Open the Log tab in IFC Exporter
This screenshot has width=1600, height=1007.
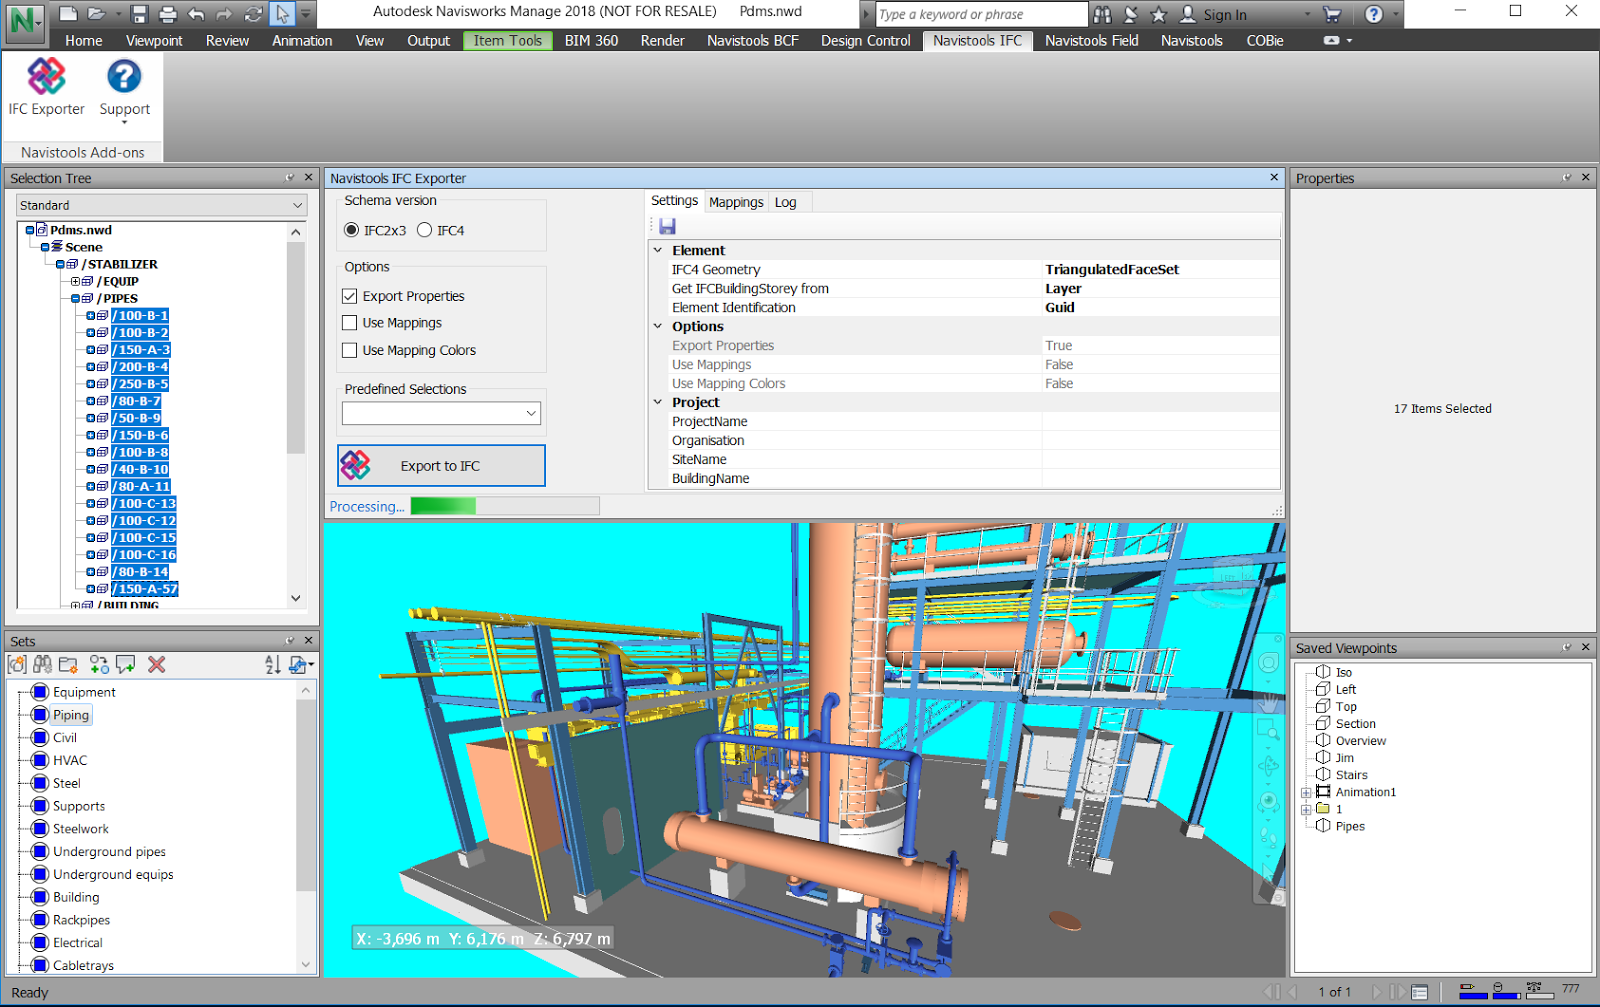coord(786,202)
